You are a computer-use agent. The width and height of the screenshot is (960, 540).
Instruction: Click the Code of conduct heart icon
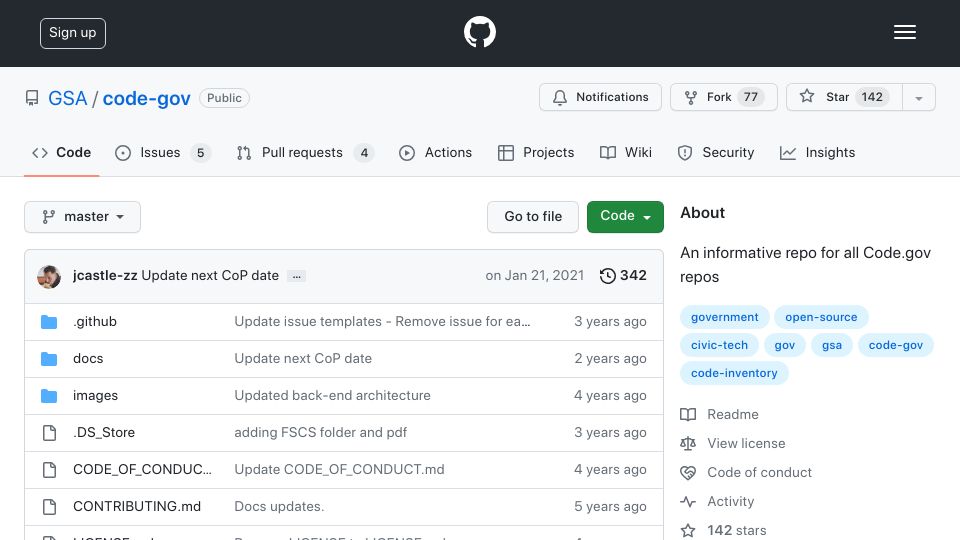(688, 473)
